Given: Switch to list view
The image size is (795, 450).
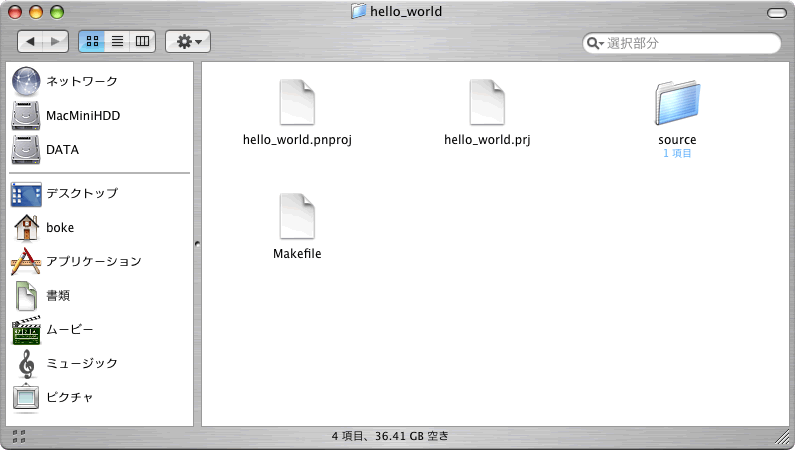Looking at the screenshot, I should tap(117, 42).
